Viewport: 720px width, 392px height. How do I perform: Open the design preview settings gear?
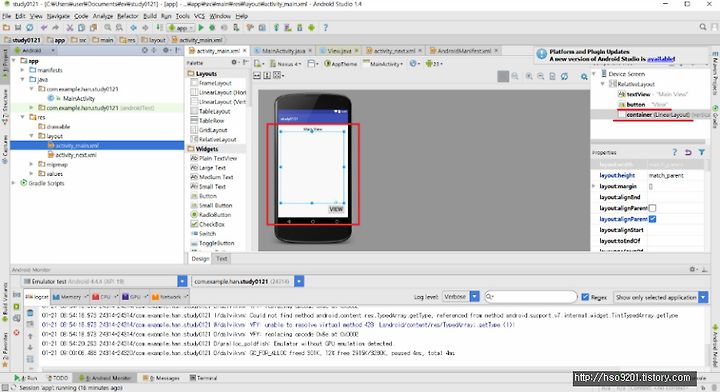tap(584, 76)
